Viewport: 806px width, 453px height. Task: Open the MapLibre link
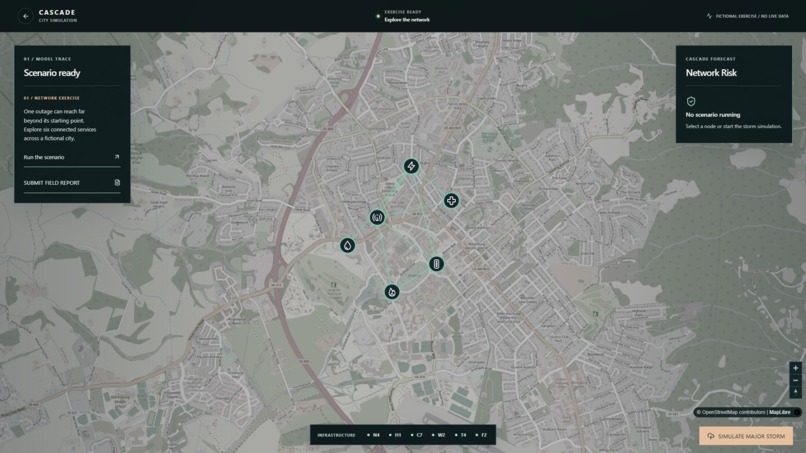tap(780, 412)
